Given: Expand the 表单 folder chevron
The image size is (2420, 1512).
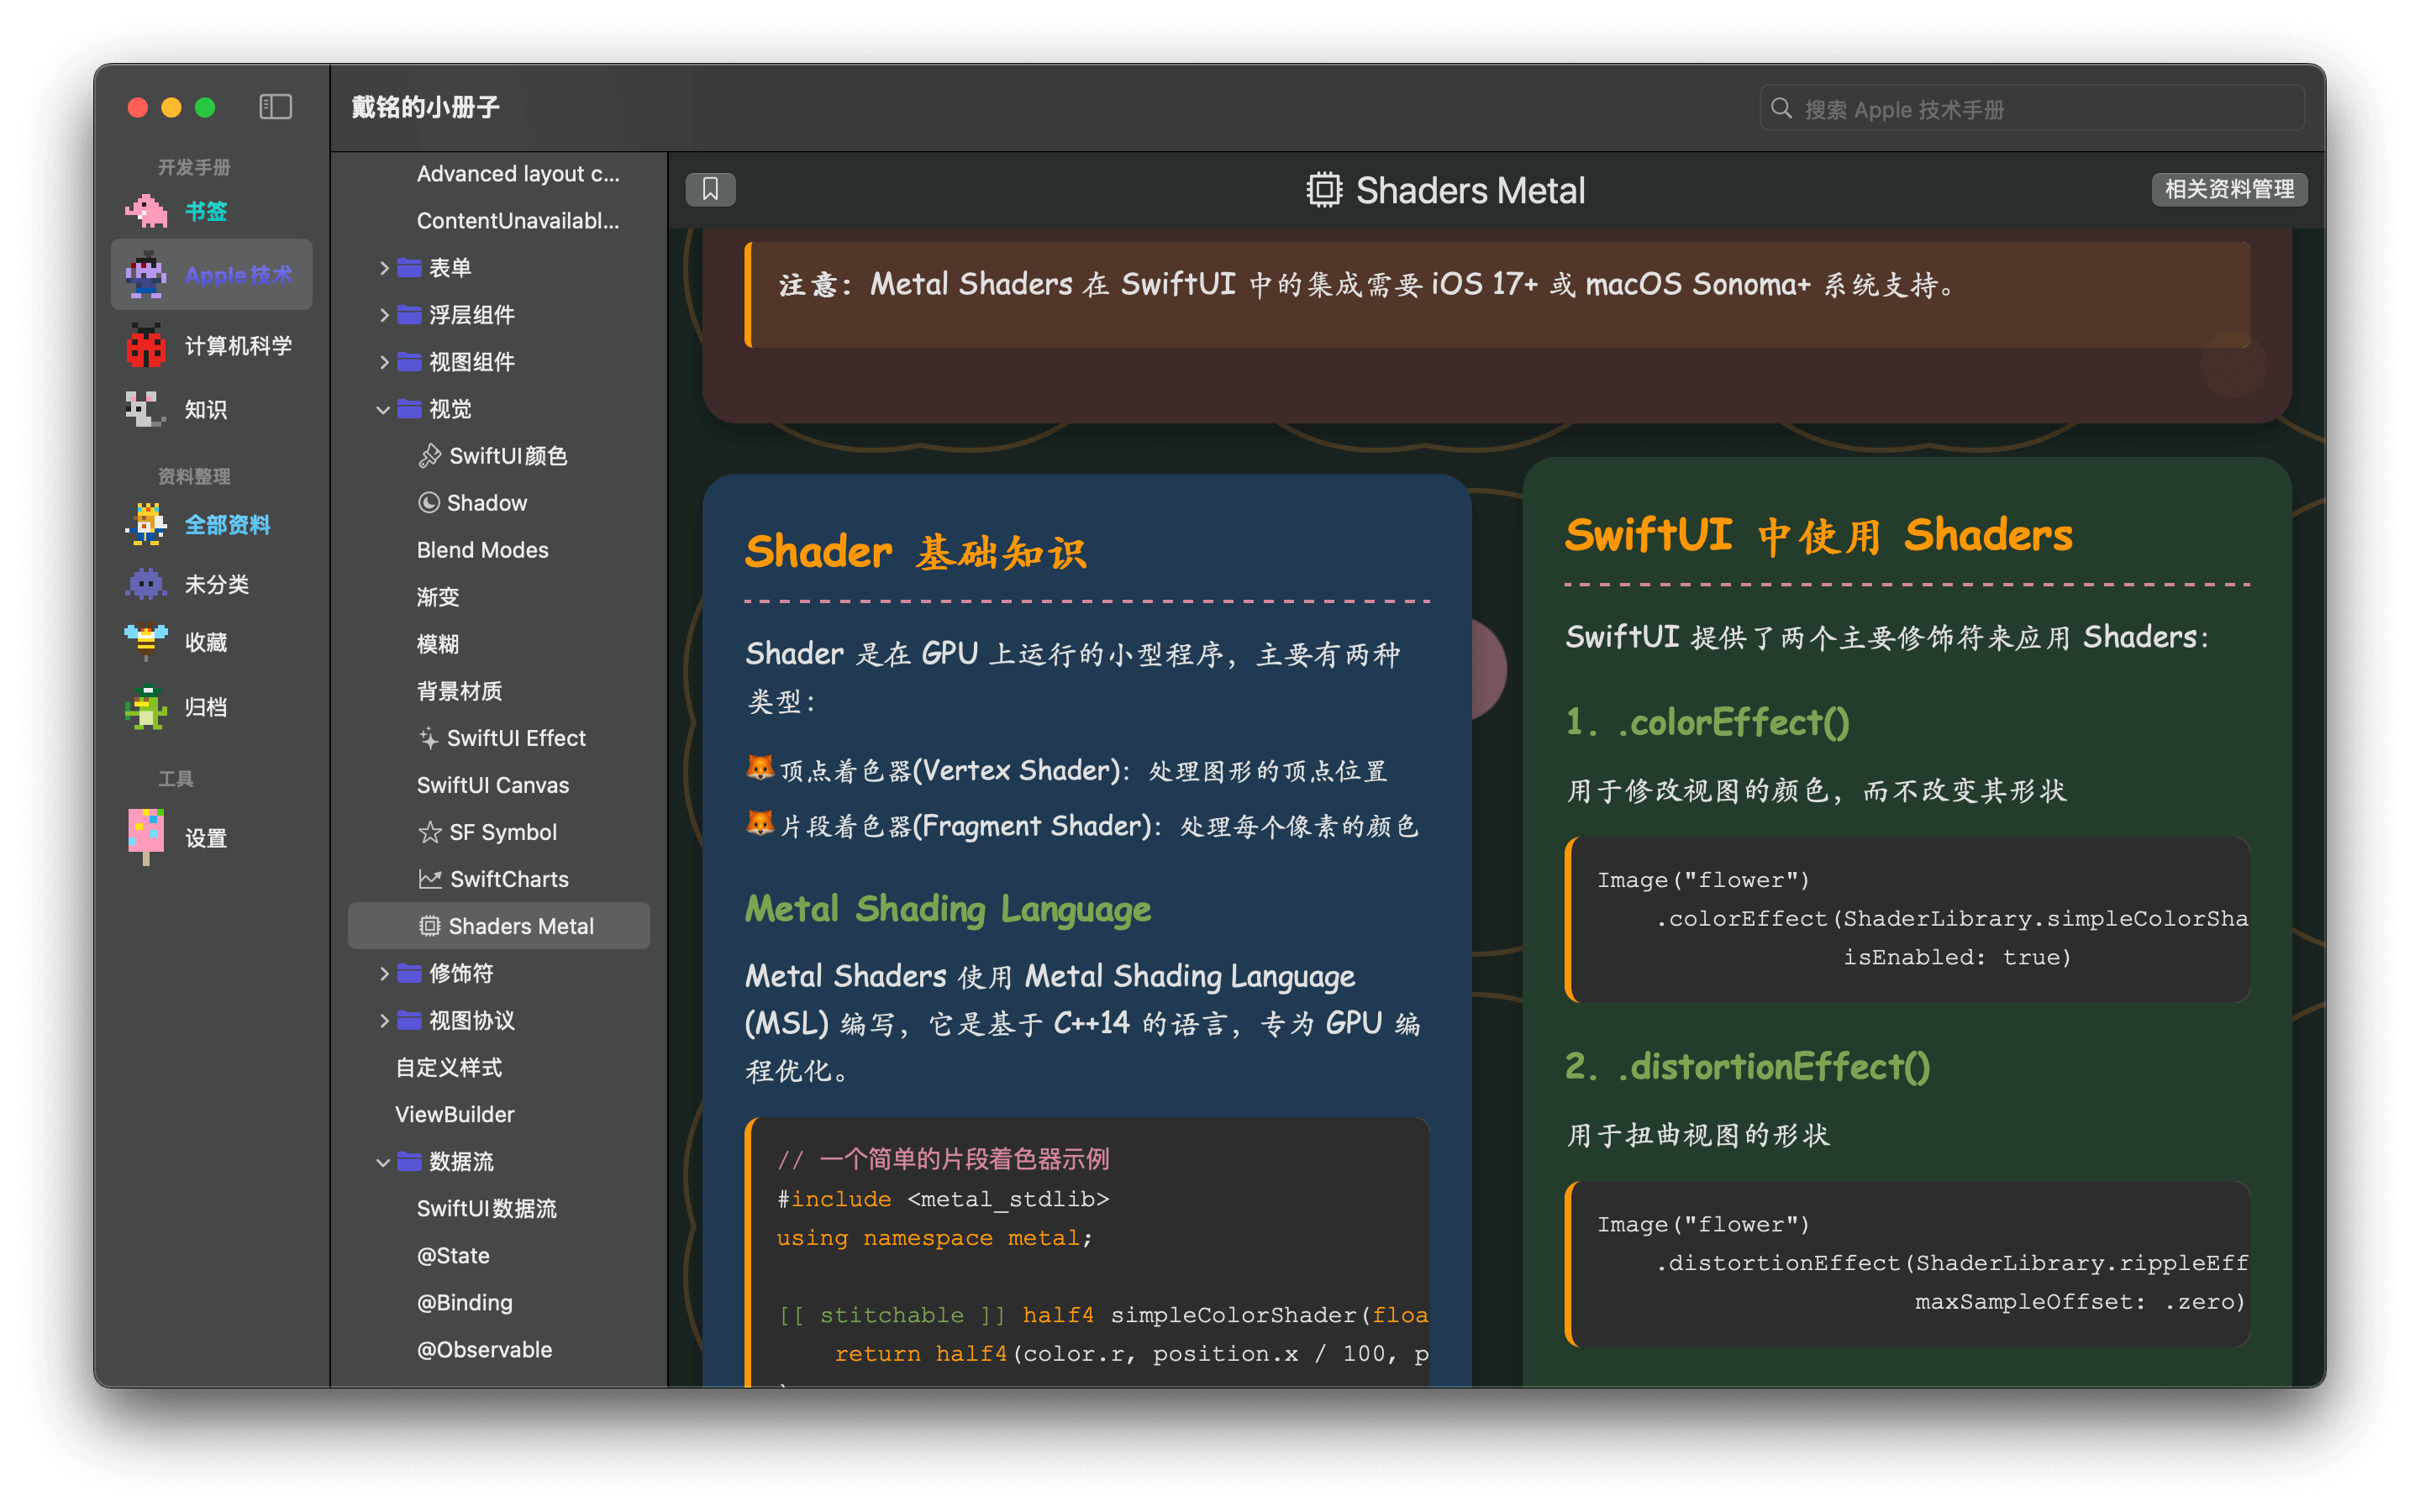Looking at the screenshot, I should 384,268.
